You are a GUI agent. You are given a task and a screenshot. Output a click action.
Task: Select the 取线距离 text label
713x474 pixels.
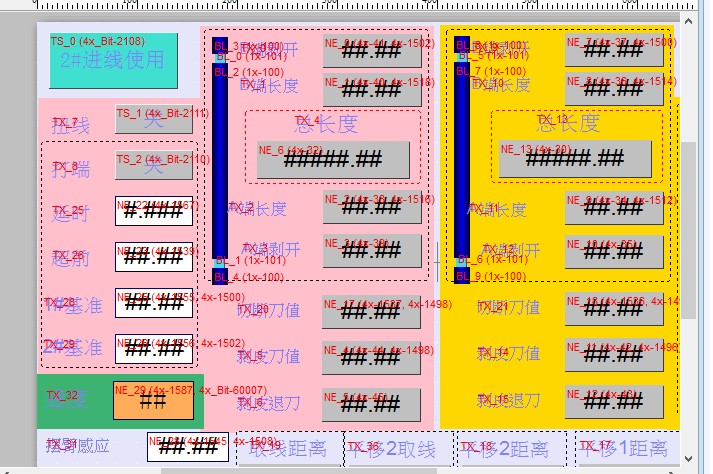pyautogui.click(x=287, y=449)
